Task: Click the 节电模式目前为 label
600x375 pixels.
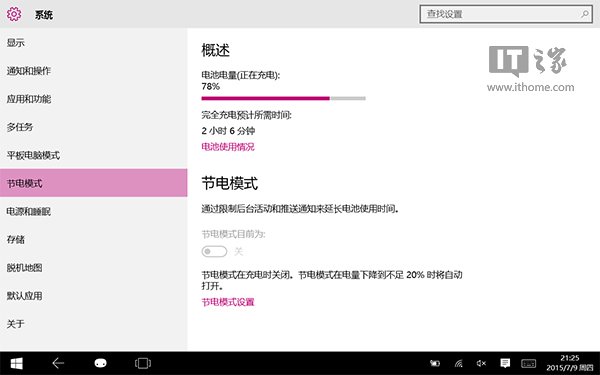Action: (233, 234)
